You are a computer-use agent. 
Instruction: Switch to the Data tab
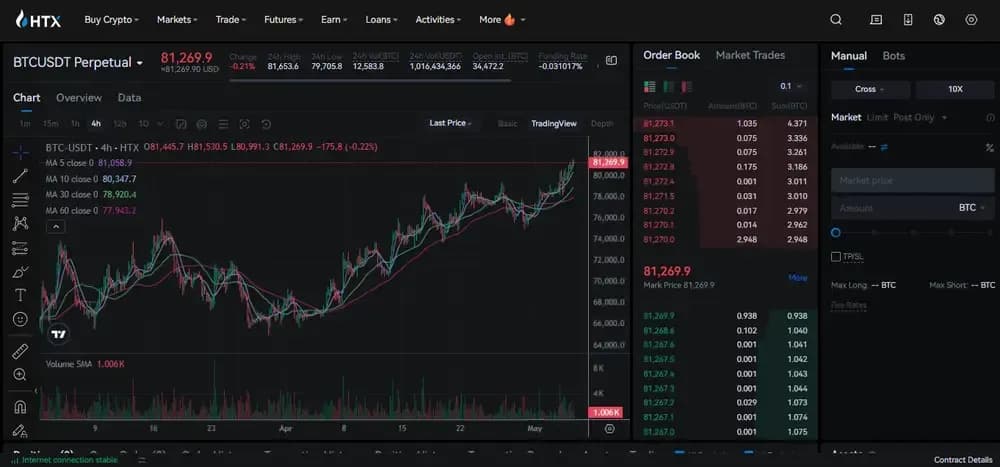click(x=129, y=98)
